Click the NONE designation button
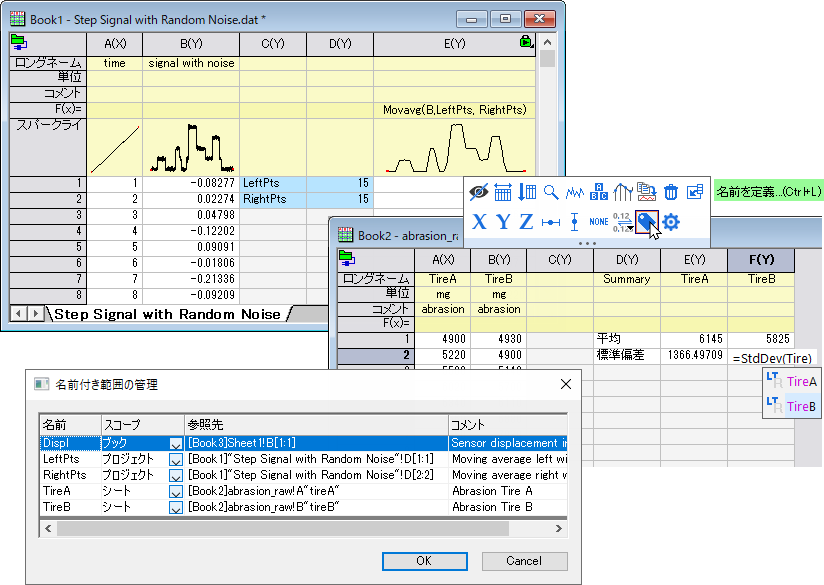 point(599,222)
